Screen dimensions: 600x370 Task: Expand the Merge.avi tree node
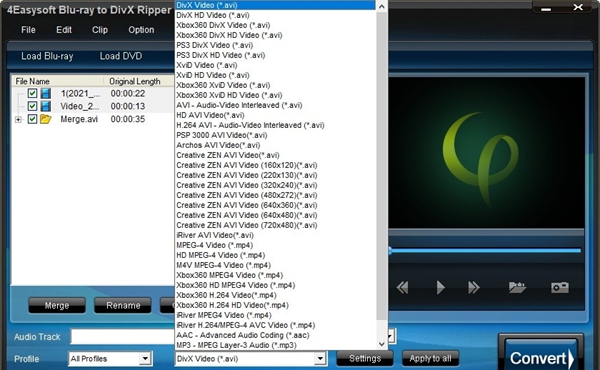(x=18, y=120)
